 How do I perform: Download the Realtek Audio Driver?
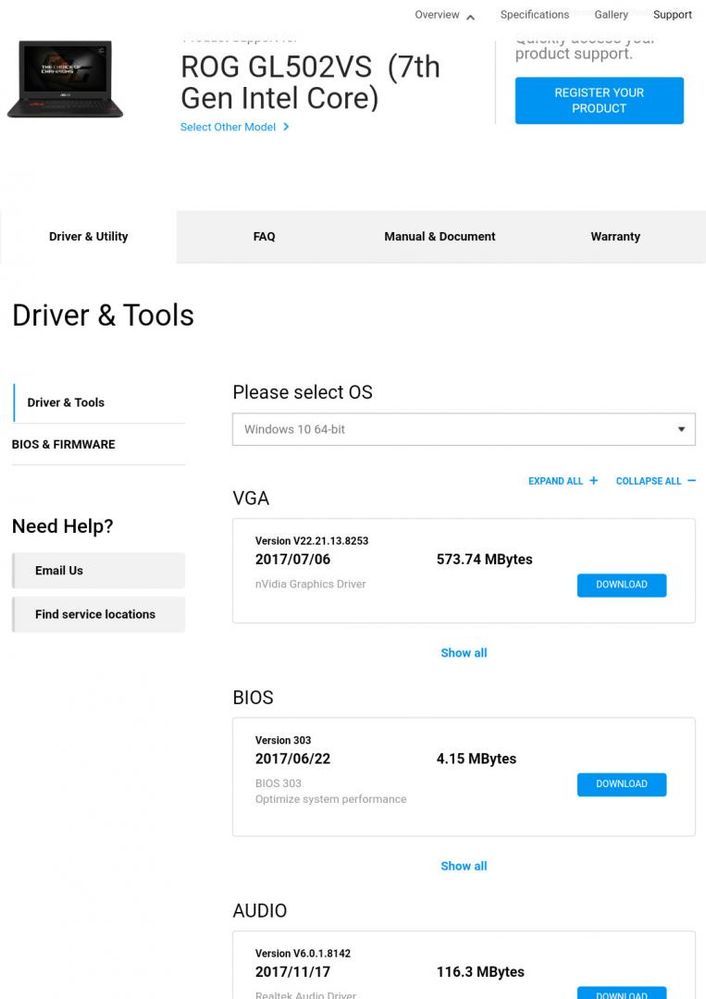621,994
